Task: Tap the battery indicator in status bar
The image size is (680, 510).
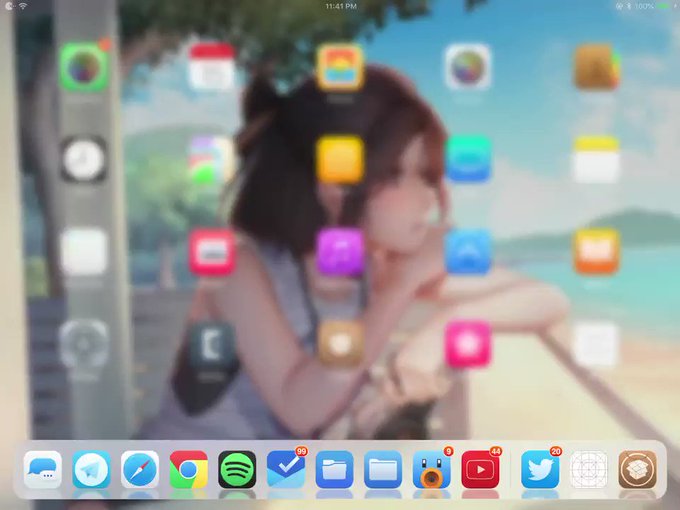Action: pyautogui.click(x=665, y=6)
